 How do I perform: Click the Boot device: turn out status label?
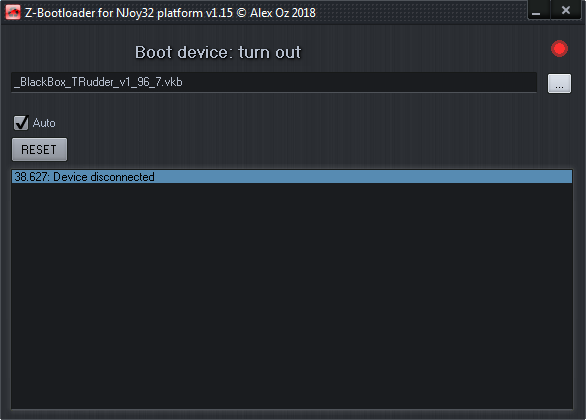218,52
